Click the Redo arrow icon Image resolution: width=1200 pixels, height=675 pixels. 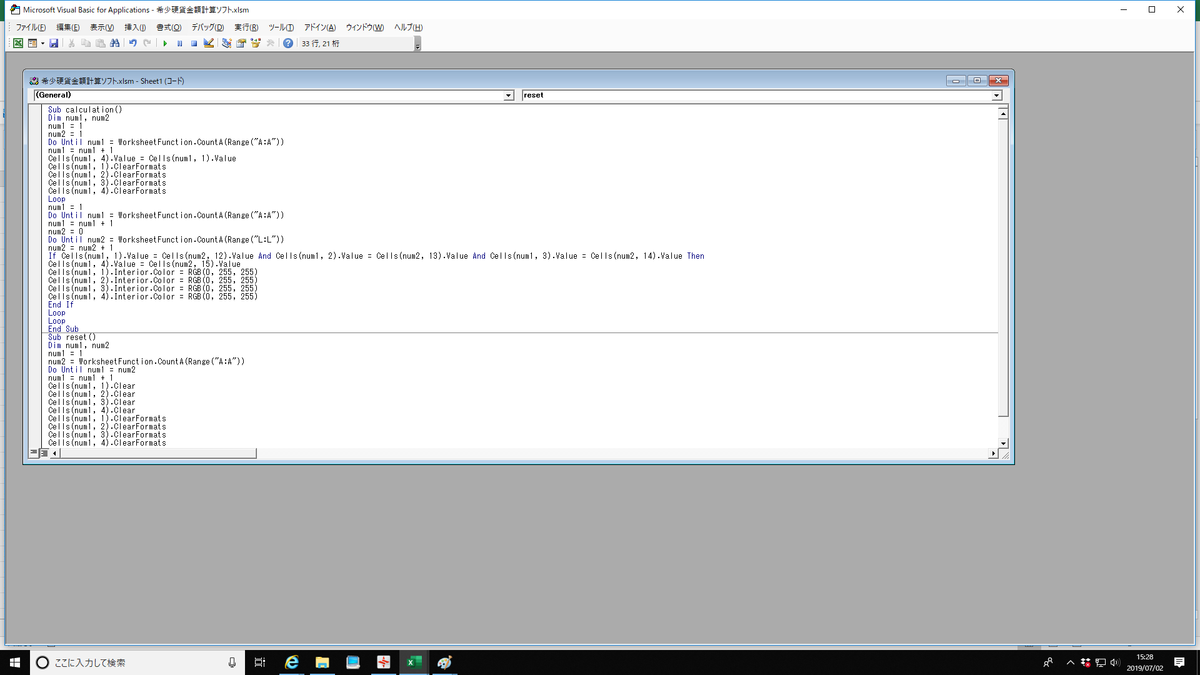pos(147,43)
